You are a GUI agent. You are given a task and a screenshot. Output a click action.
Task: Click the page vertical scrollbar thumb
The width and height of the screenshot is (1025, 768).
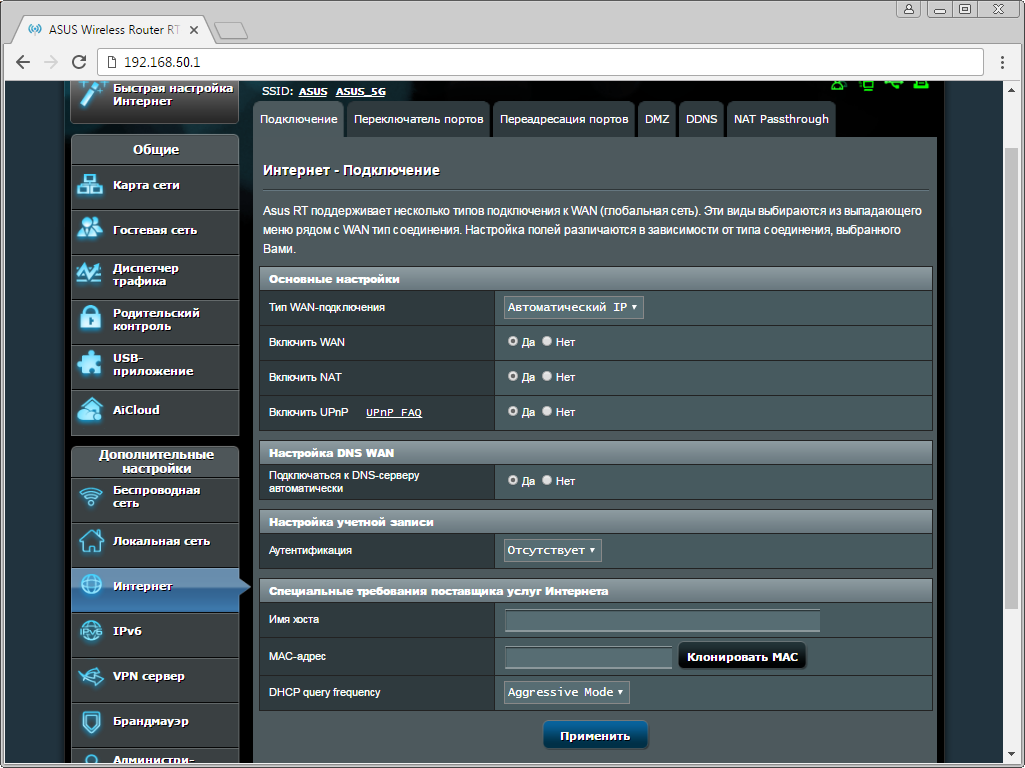point(1011,379)
